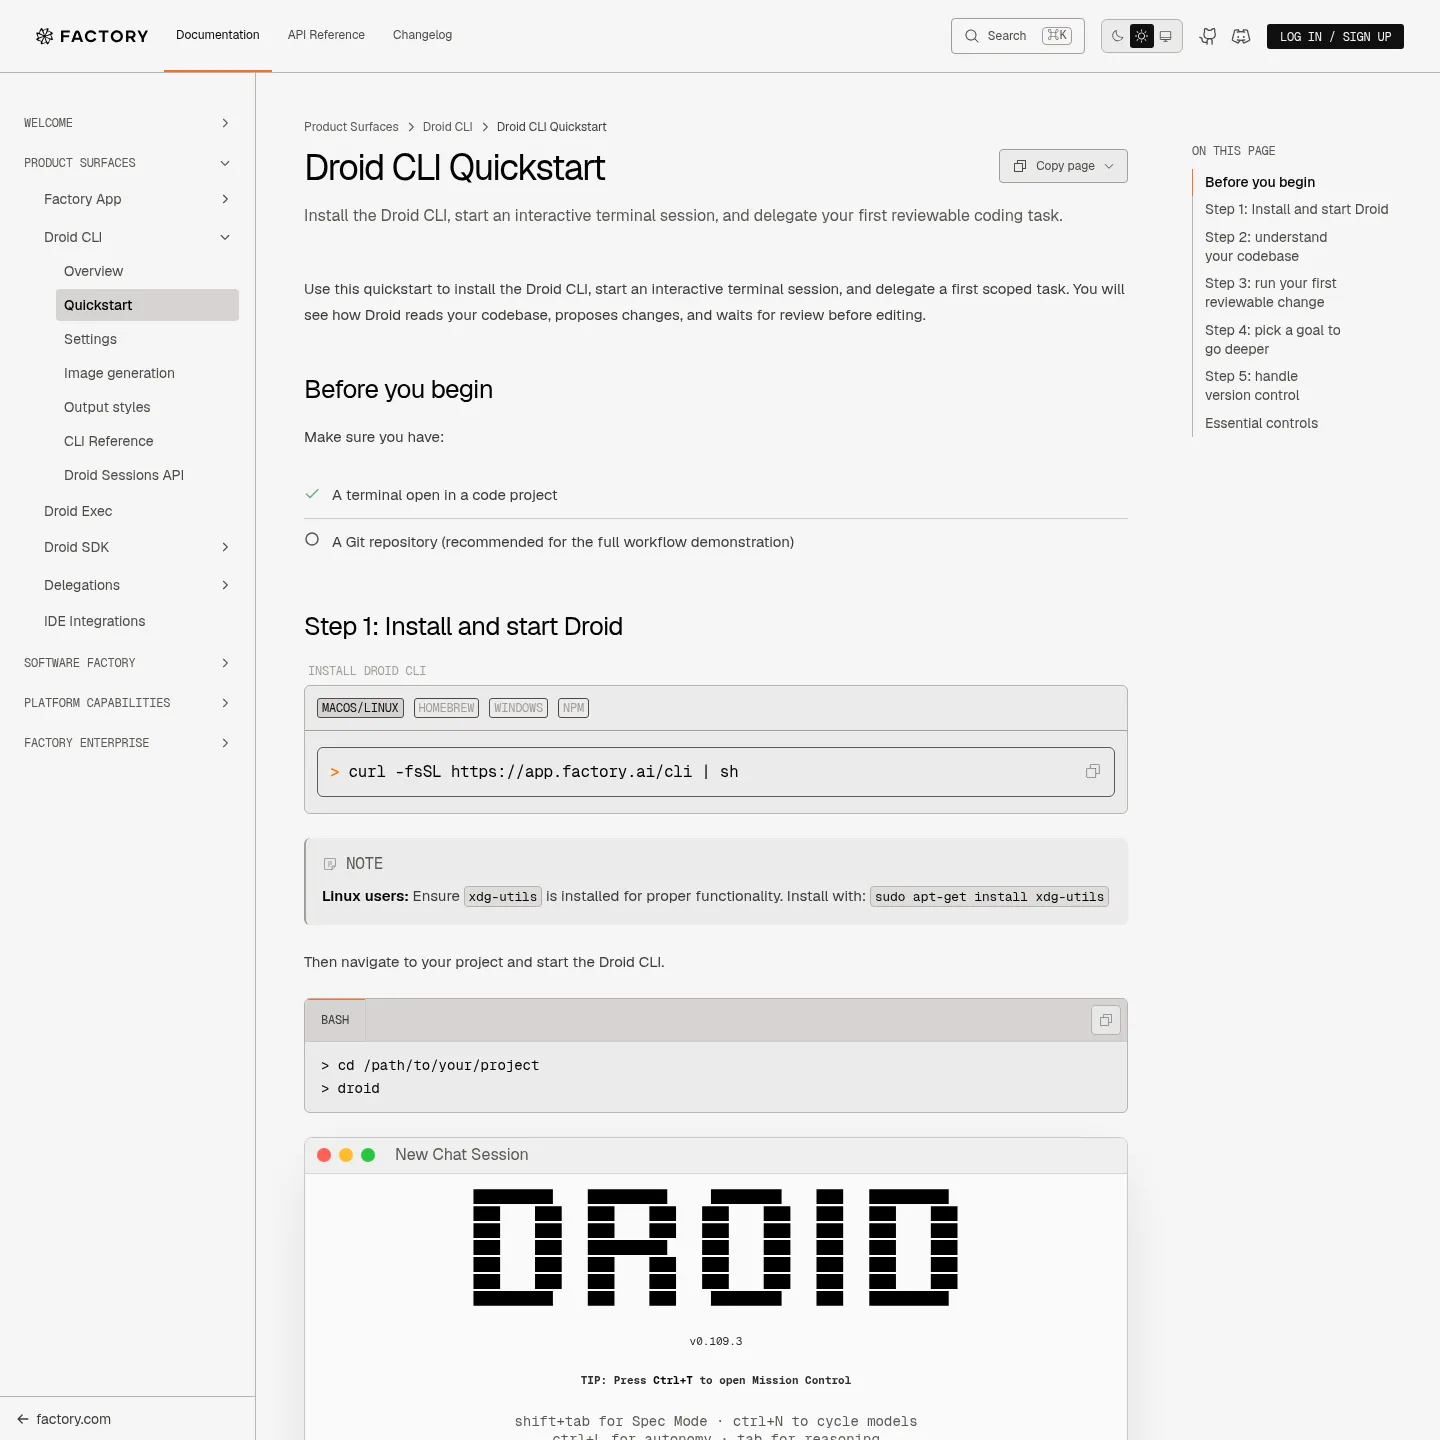This screenshot has width=1440, height=1440.
Task: Click Log In / Sign Up button
Action: point(1335,37)
